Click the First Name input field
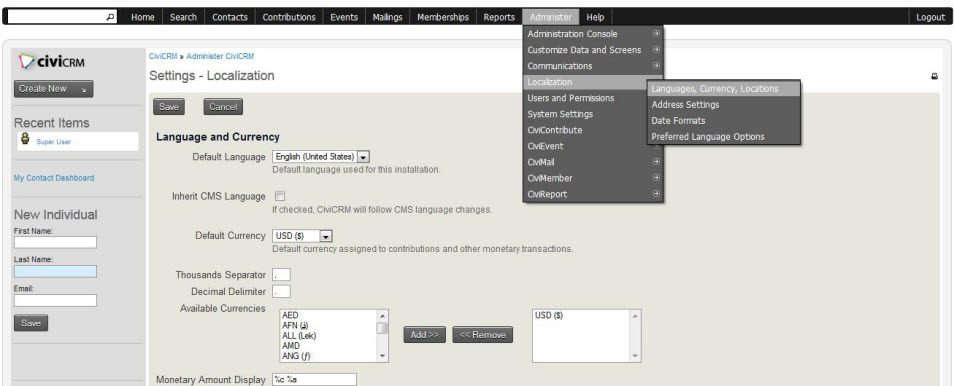 55,242
